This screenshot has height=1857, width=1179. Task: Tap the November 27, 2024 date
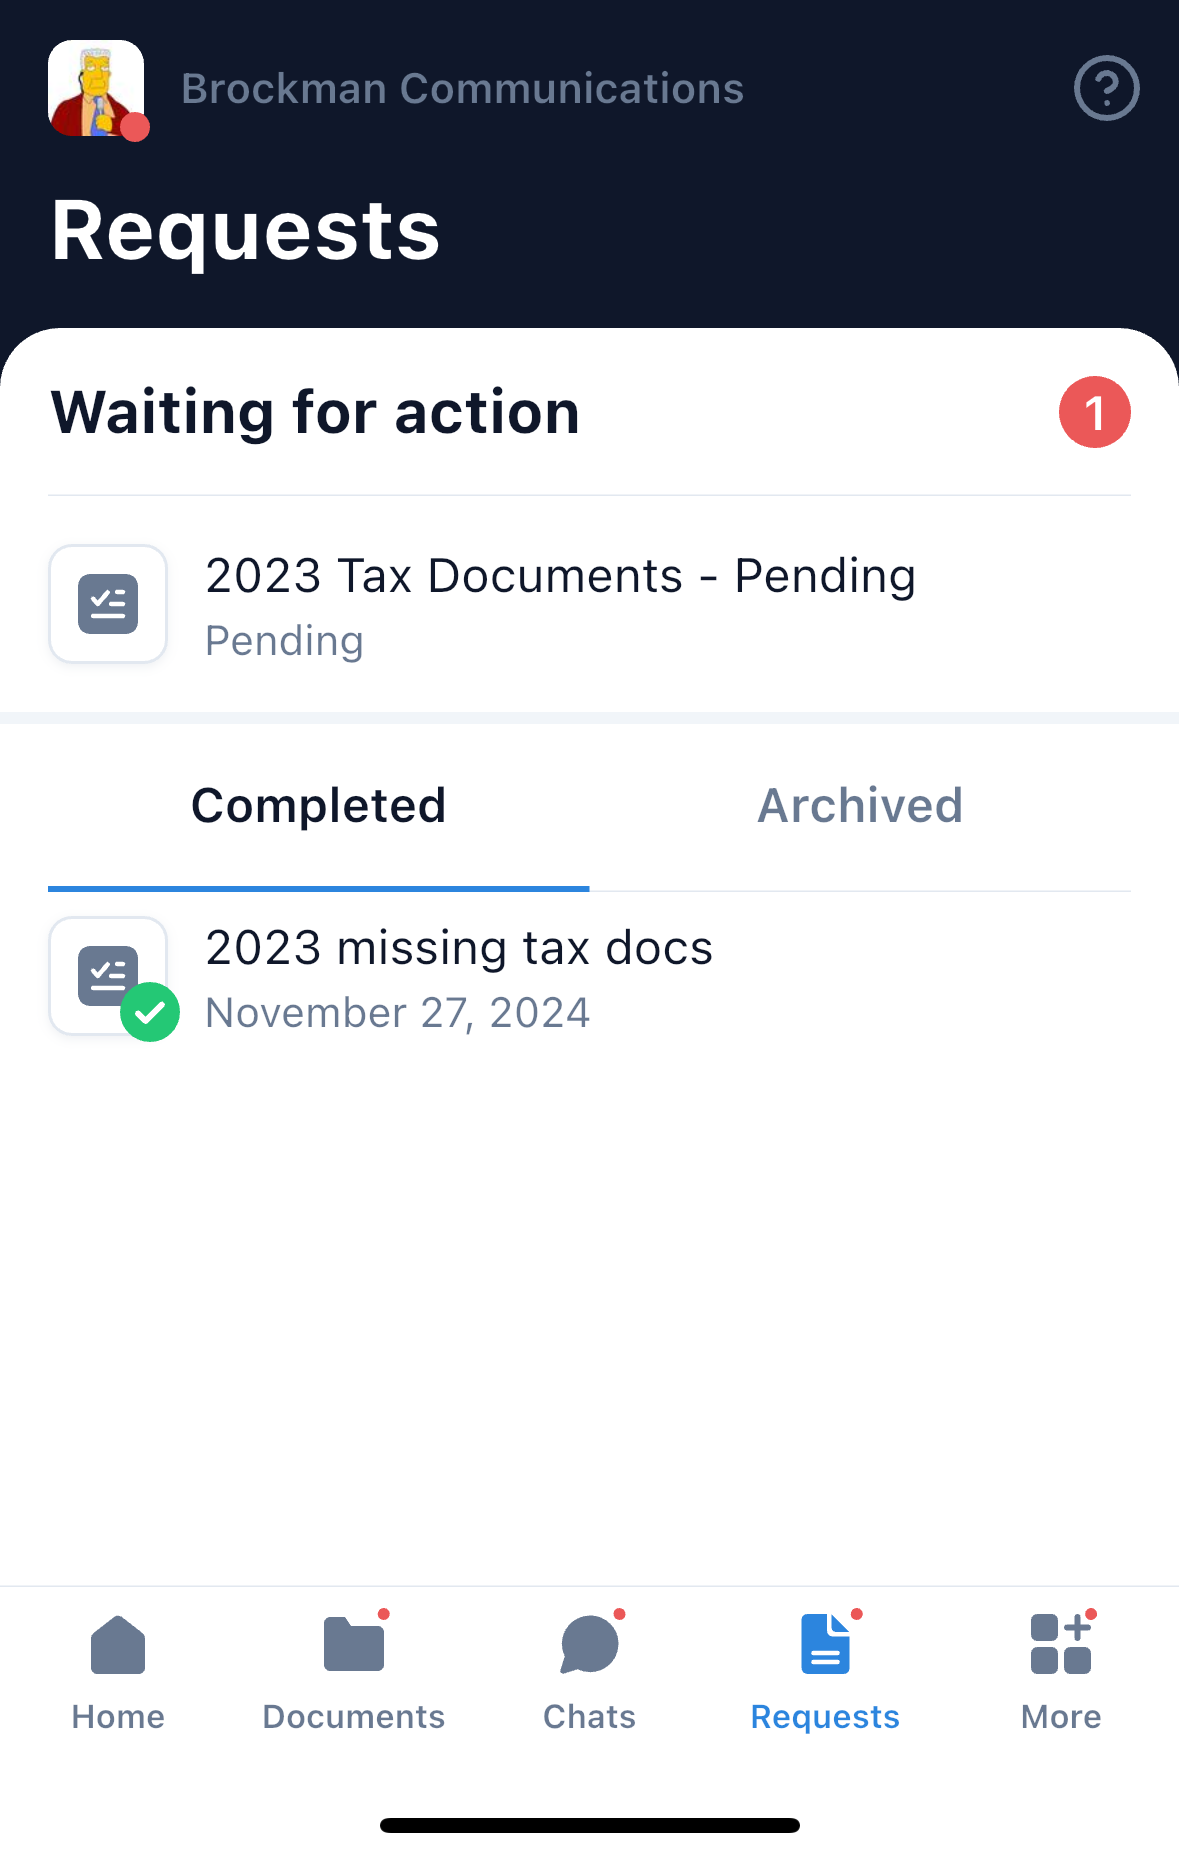tap(397, 1013)
